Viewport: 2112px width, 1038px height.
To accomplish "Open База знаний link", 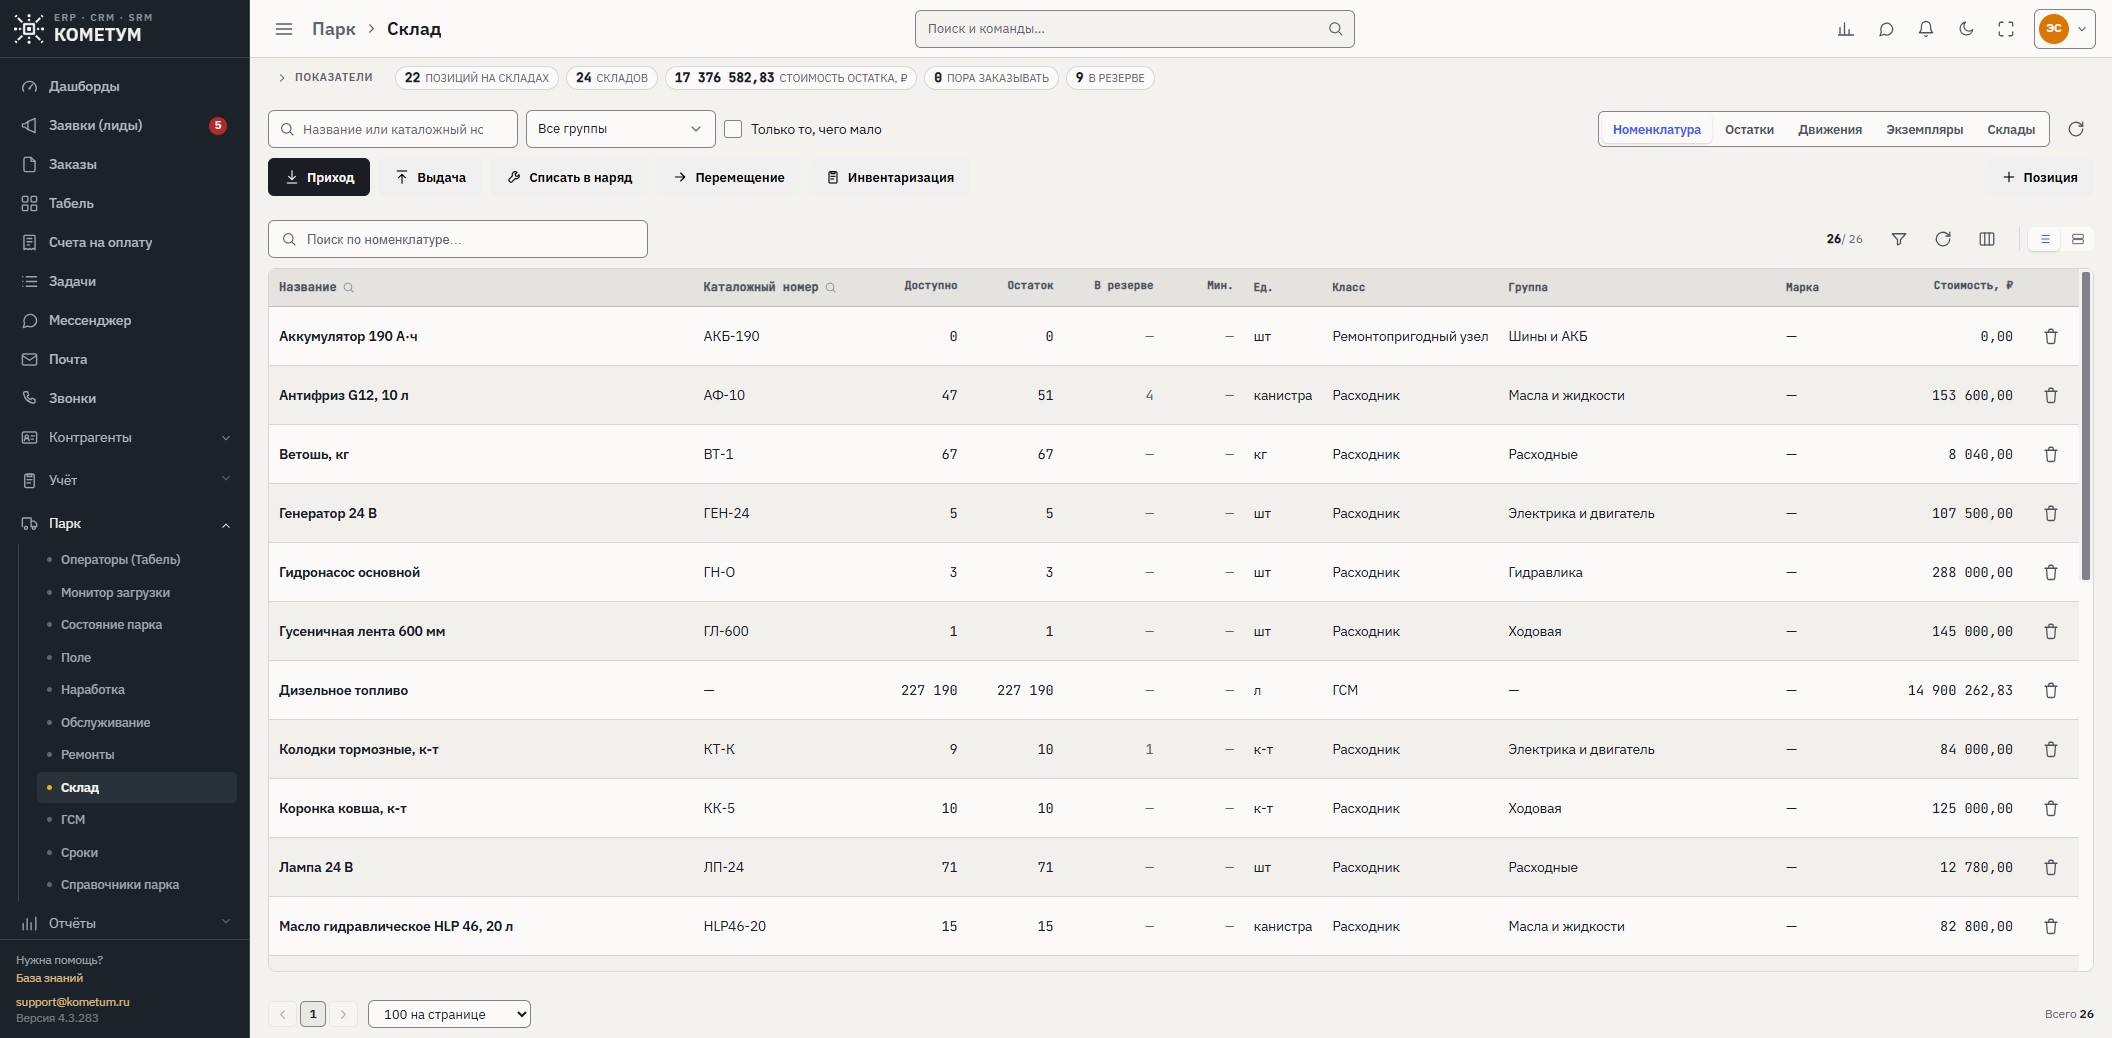I will pyautogui.click(x=49, y=978).
